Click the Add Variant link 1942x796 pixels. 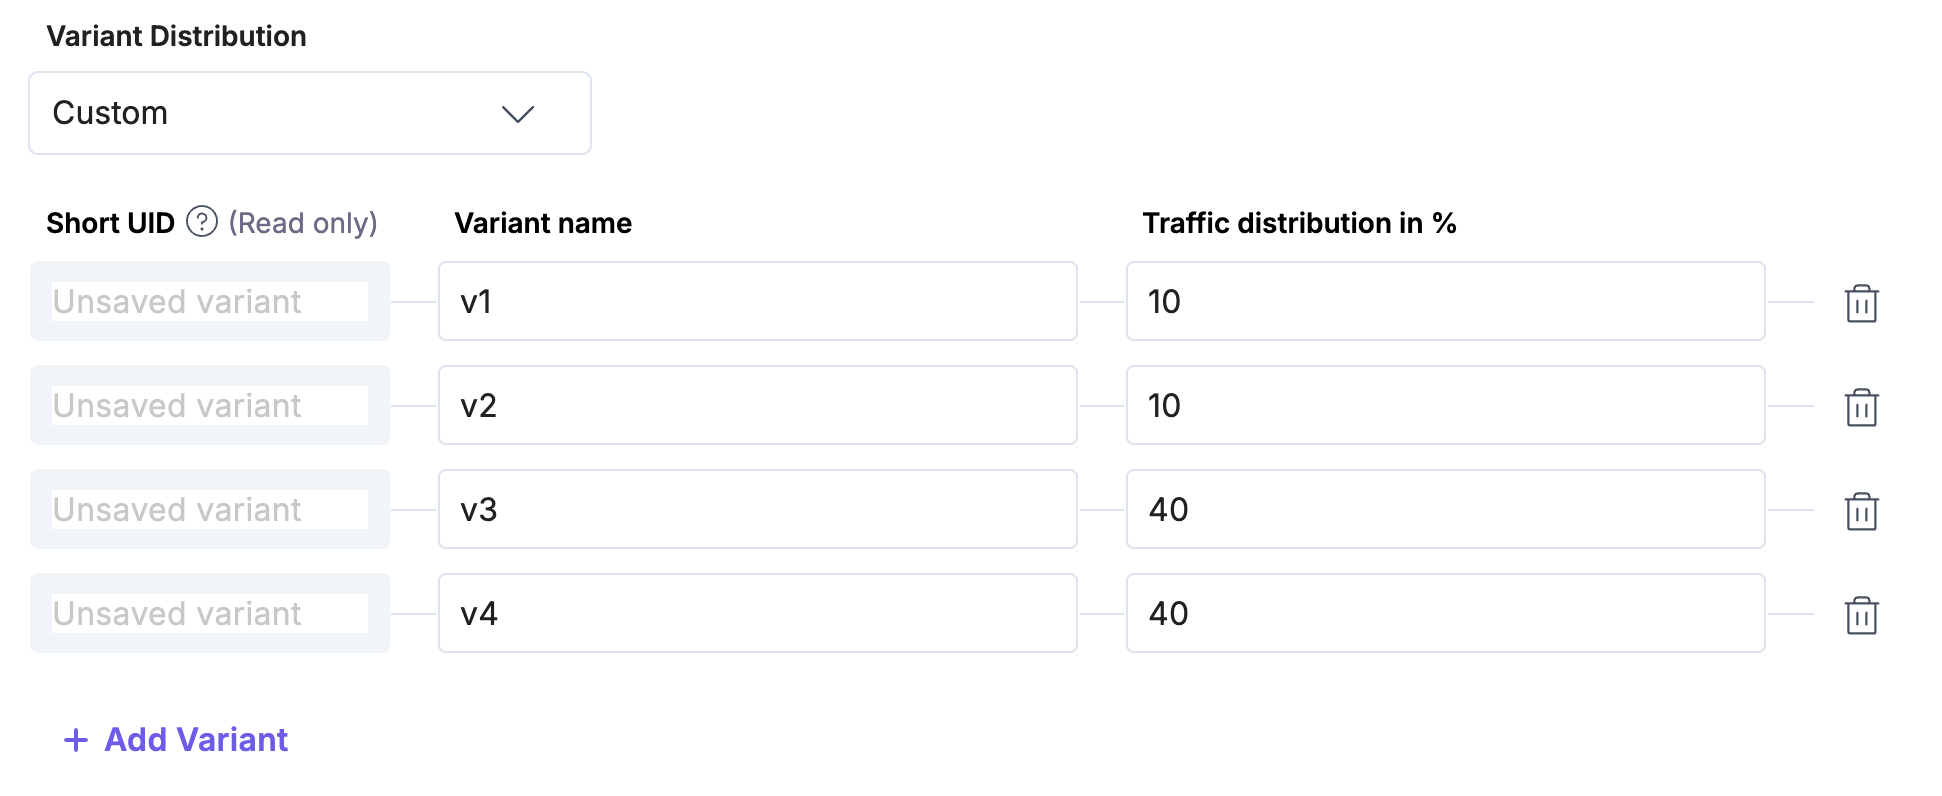tap(196, 740)
